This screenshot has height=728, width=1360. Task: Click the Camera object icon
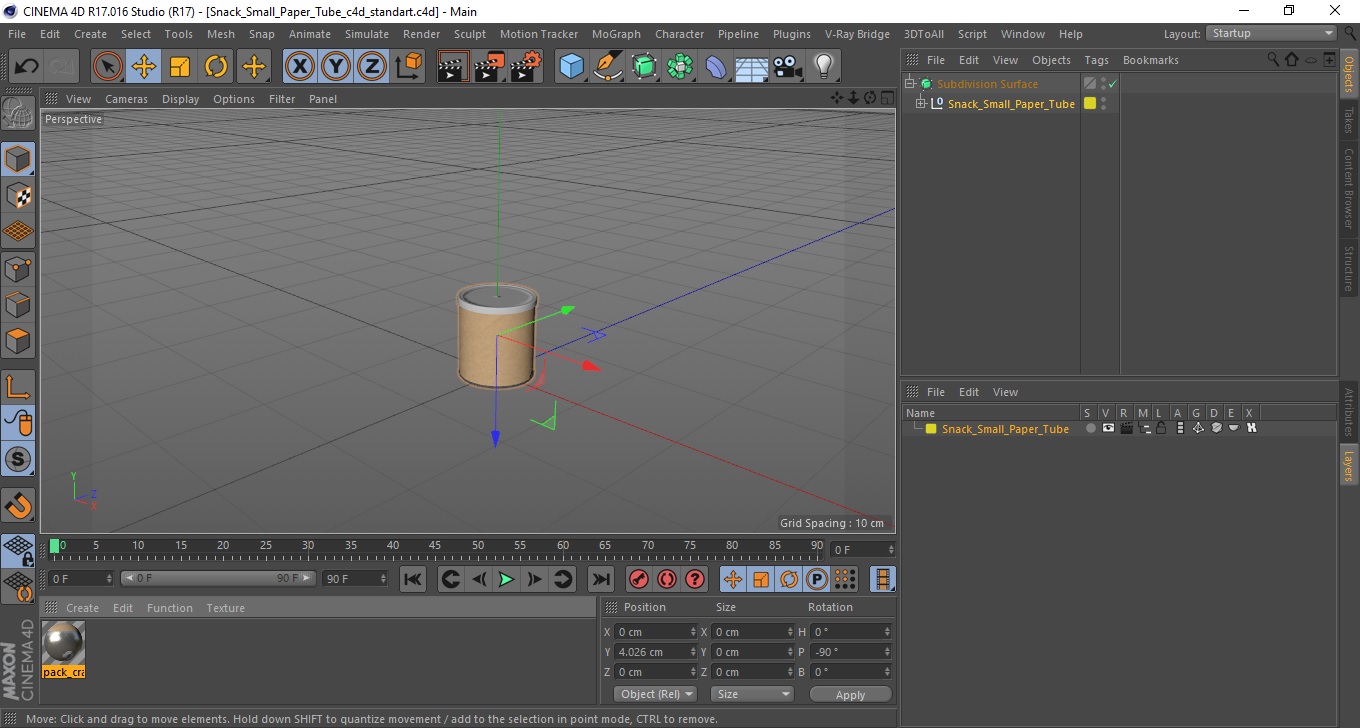pyautogui.click(x=788, y=67)
